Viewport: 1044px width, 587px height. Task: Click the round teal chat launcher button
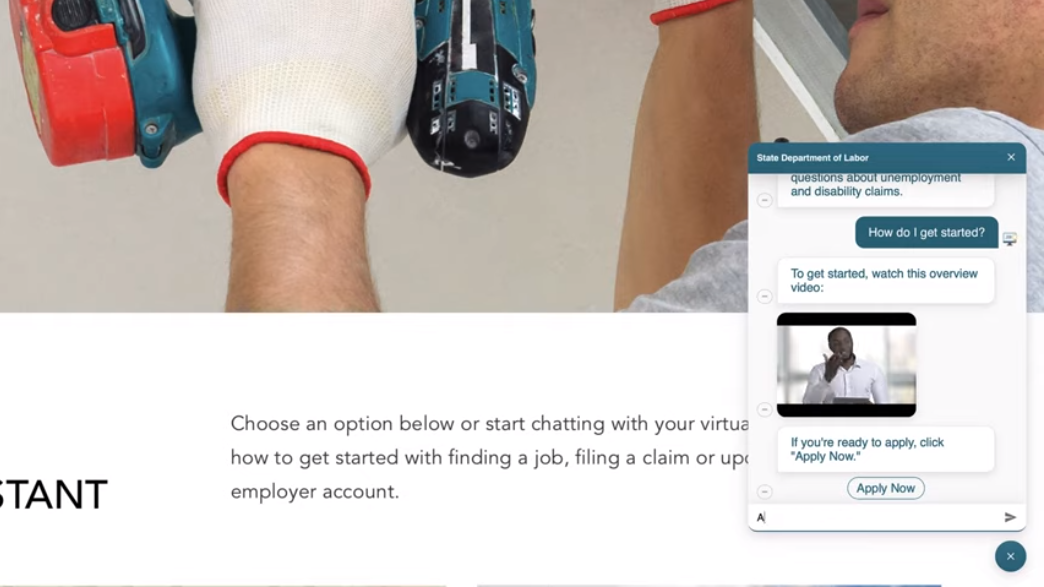(x=1010, y=556)
